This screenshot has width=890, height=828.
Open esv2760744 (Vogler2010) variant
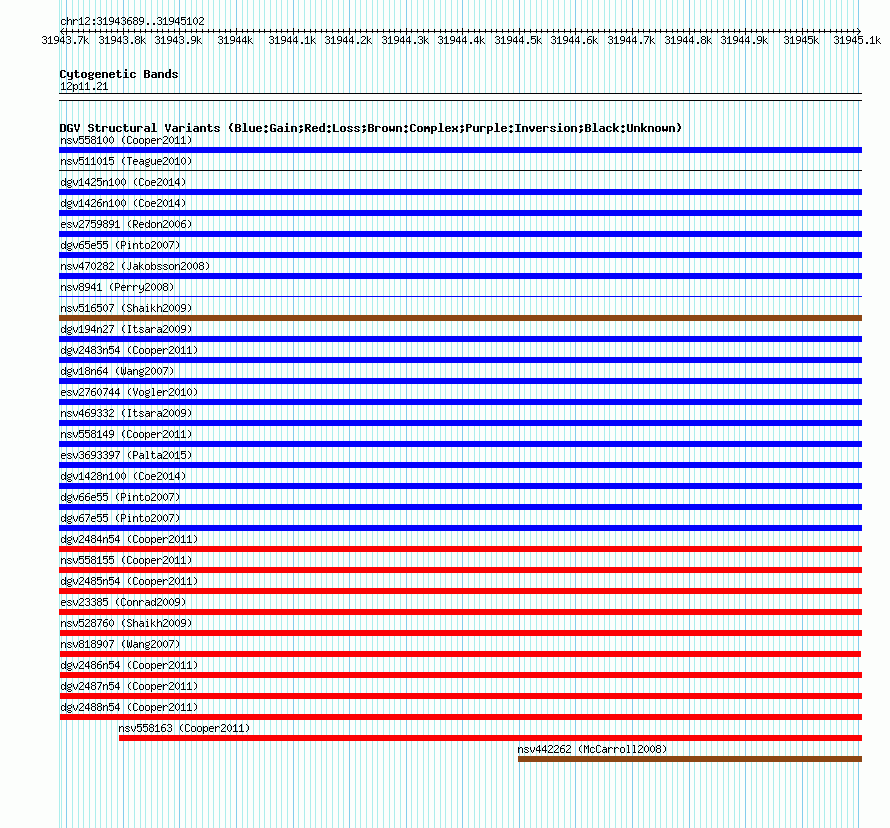click(x=129, y=392)
